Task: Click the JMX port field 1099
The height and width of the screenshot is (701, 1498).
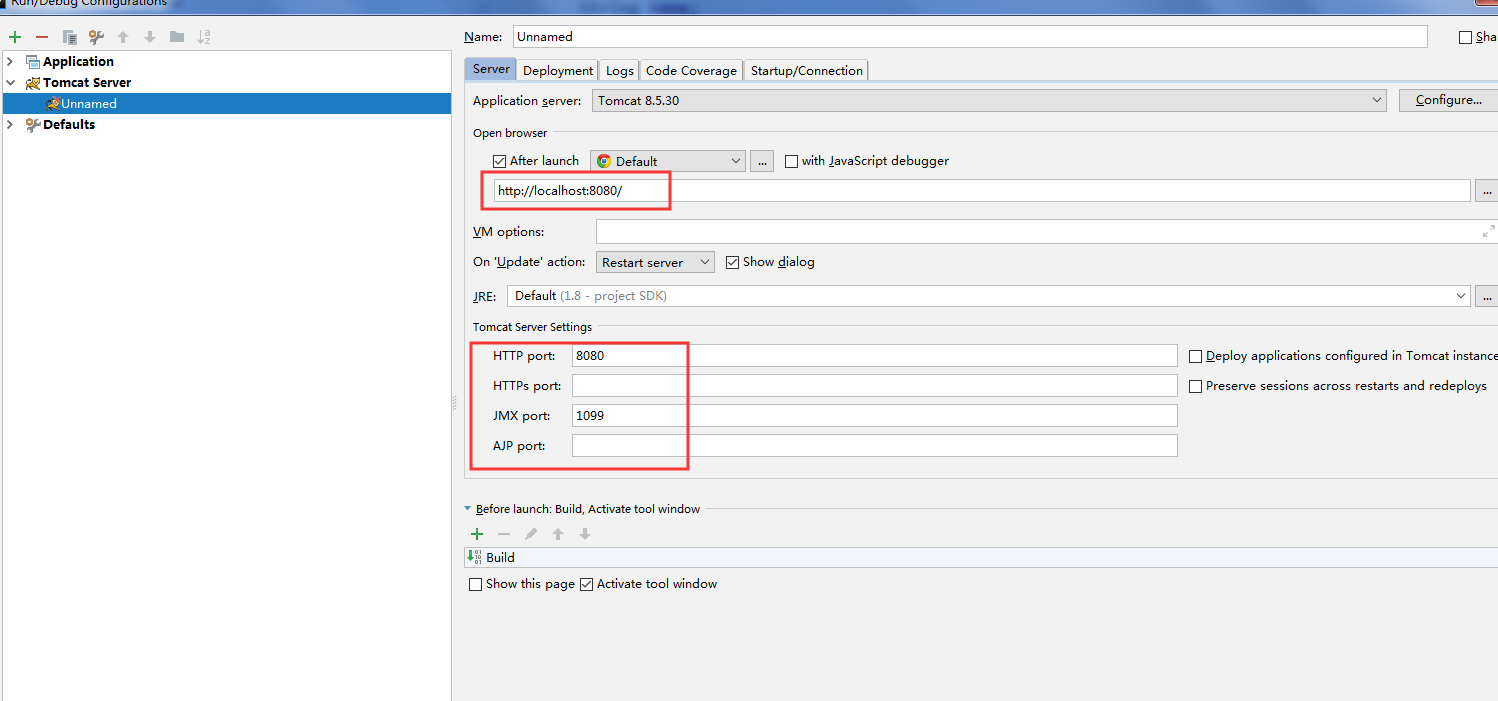Action: click(875, 416)
